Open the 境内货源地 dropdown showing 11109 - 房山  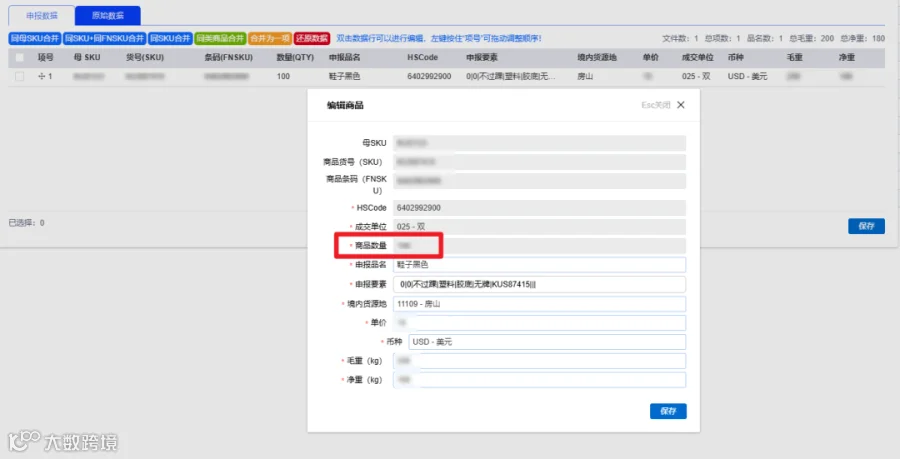click(x=540, y=304)
